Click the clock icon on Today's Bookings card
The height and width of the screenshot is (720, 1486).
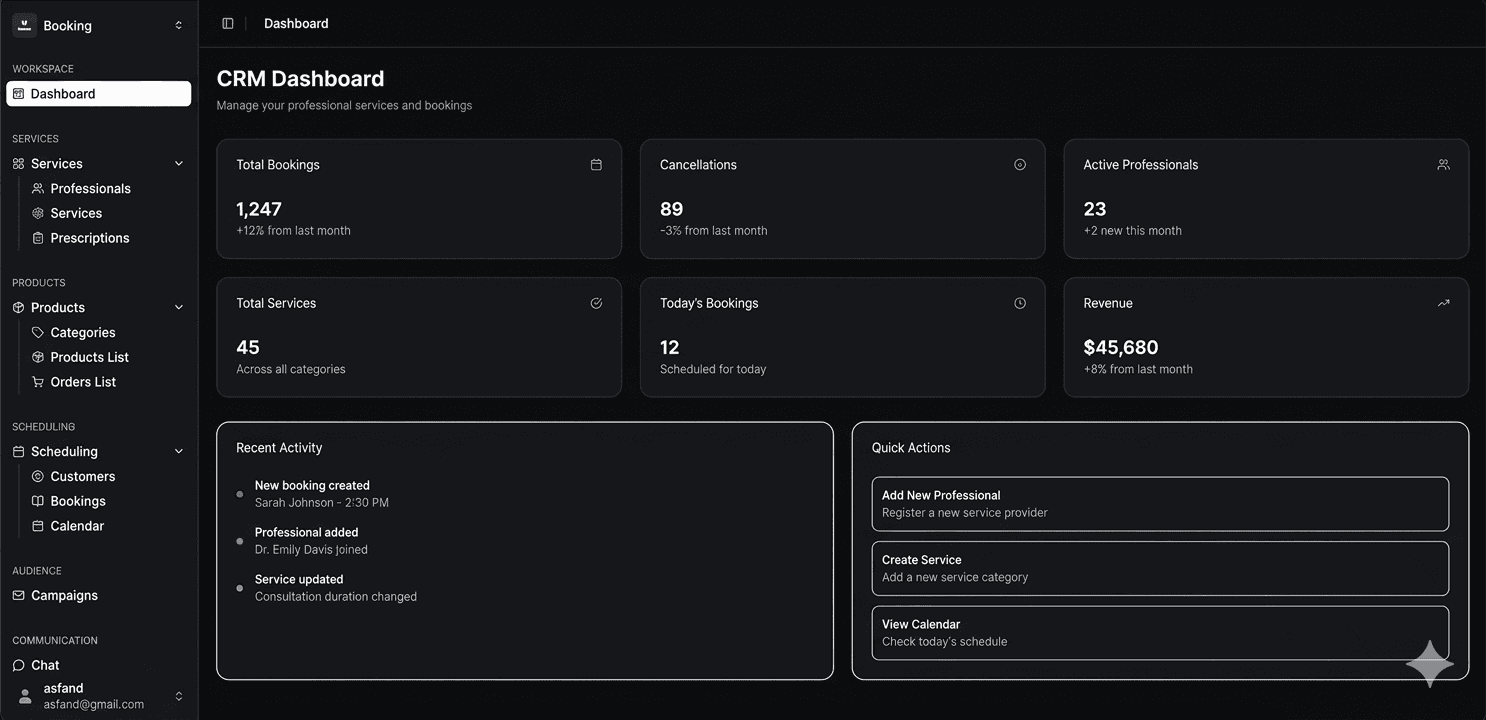1020,302
